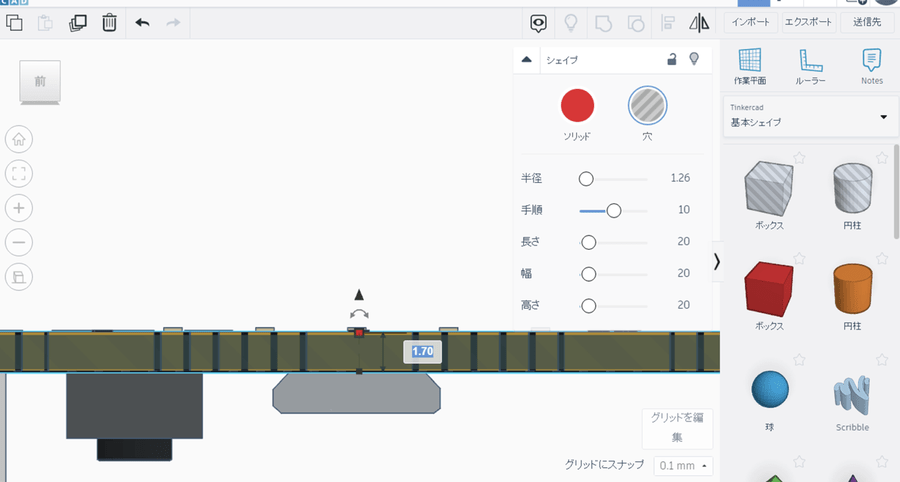Fit all in view icon
The width and height of the screenshot is (900, 482).
(x=19, y=174)
